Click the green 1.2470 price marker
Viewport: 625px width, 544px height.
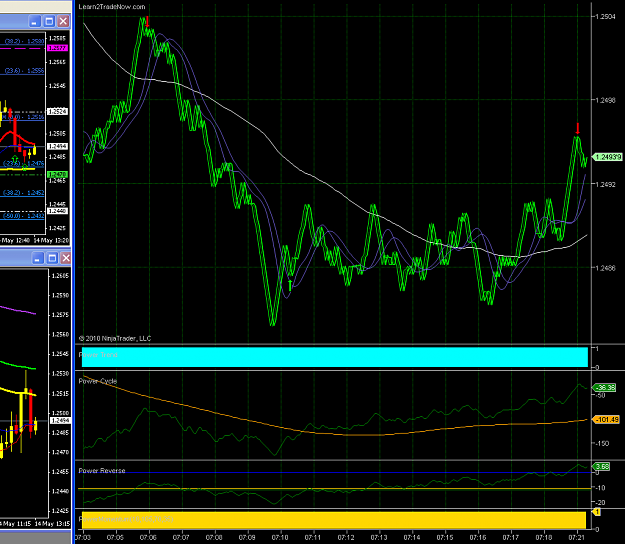pyautogui.click(x=57, y=175)
